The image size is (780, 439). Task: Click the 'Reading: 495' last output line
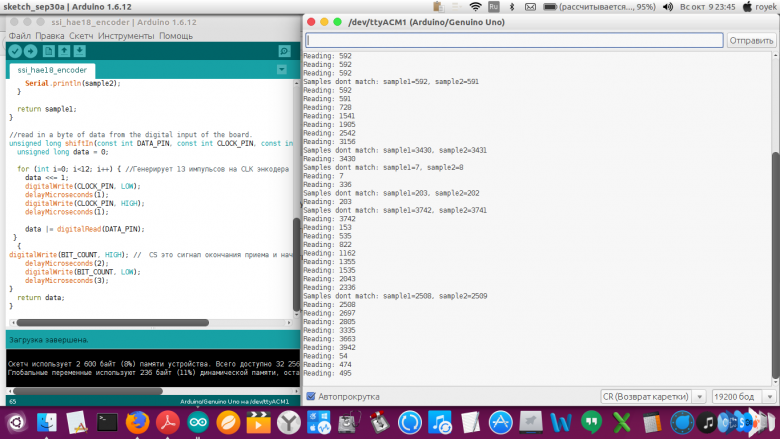coord(327,373)
